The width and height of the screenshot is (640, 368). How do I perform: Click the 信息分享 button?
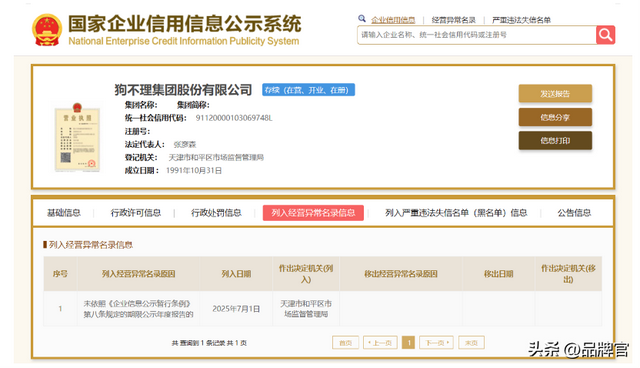point(555,117)
